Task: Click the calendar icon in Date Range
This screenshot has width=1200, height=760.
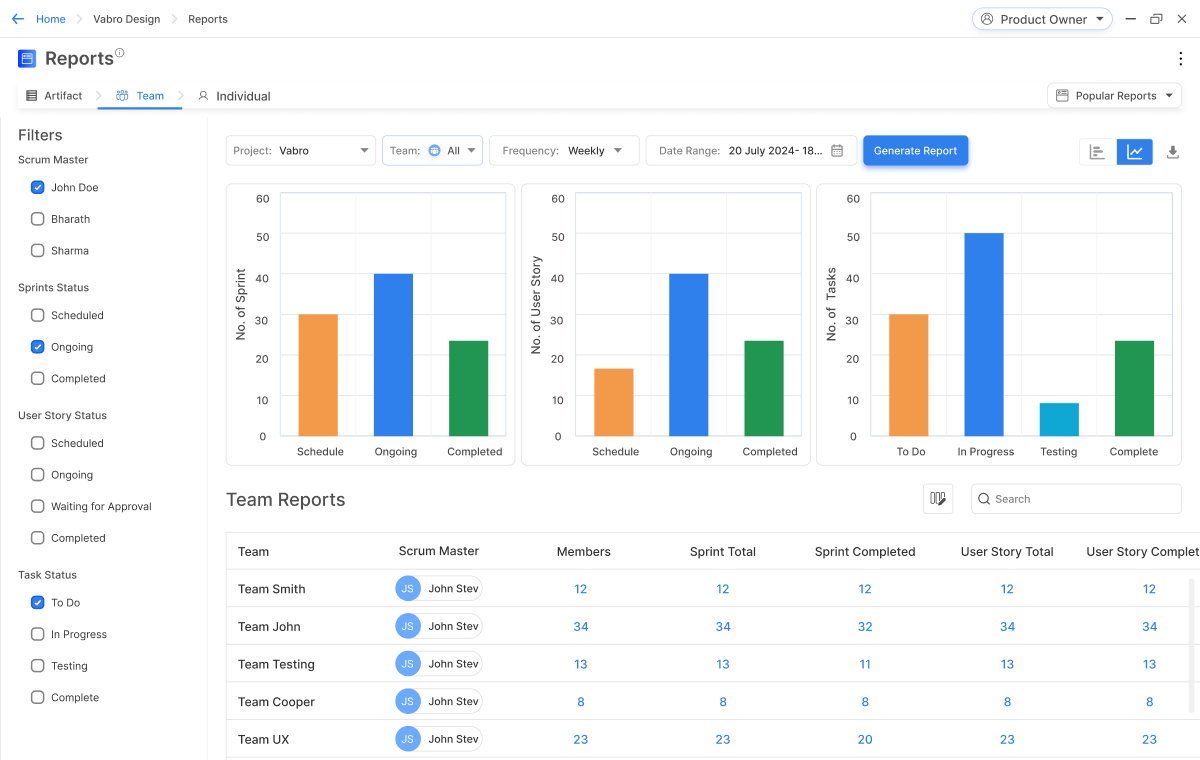Action: [837, 151]
